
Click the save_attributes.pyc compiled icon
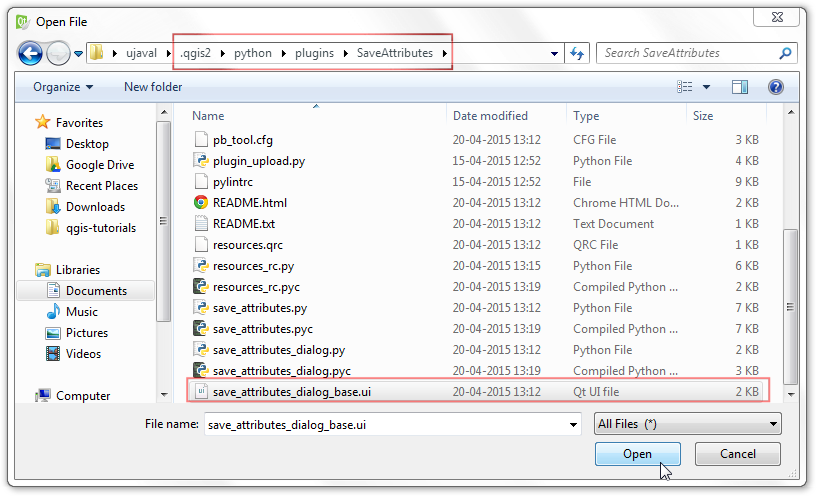tap(201, 329)
